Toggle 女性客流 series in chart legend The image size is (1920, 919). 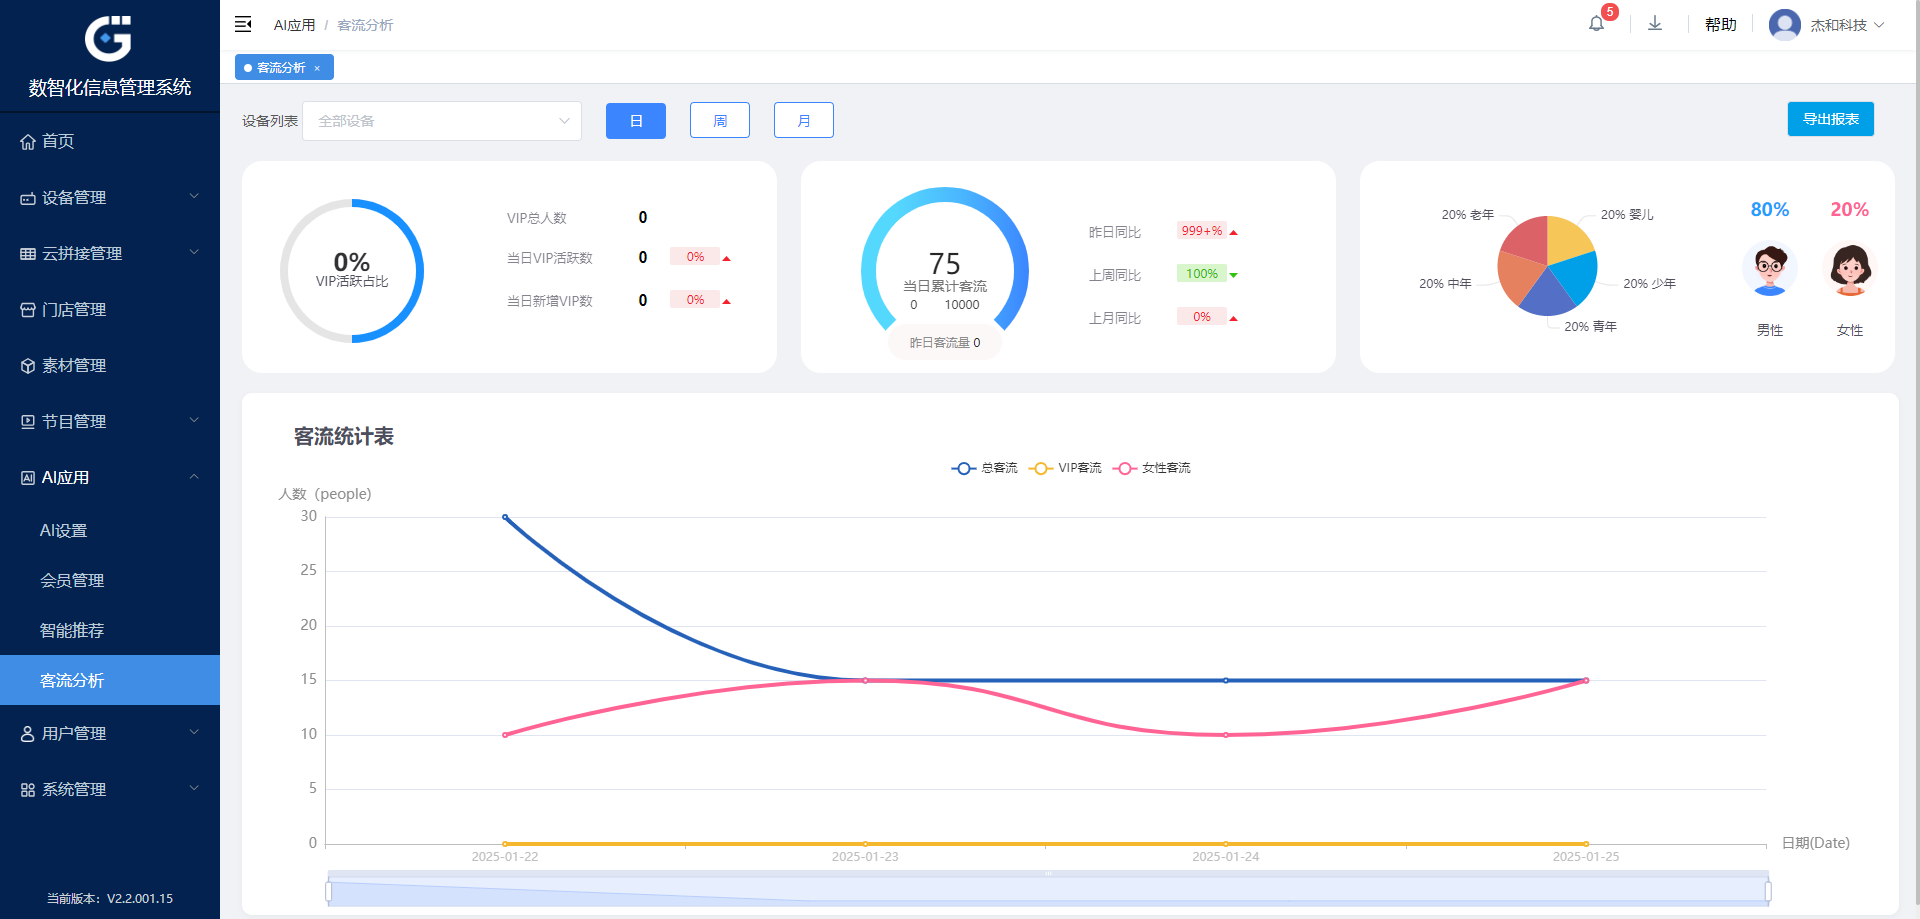[x=1151, y=468]
